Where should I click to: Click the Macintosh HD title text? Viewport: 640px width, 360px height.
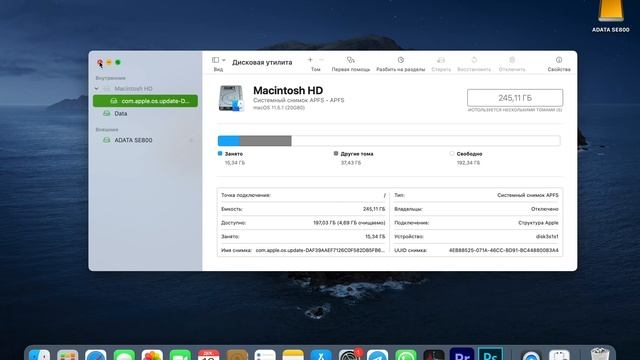(x=288, y=91)
